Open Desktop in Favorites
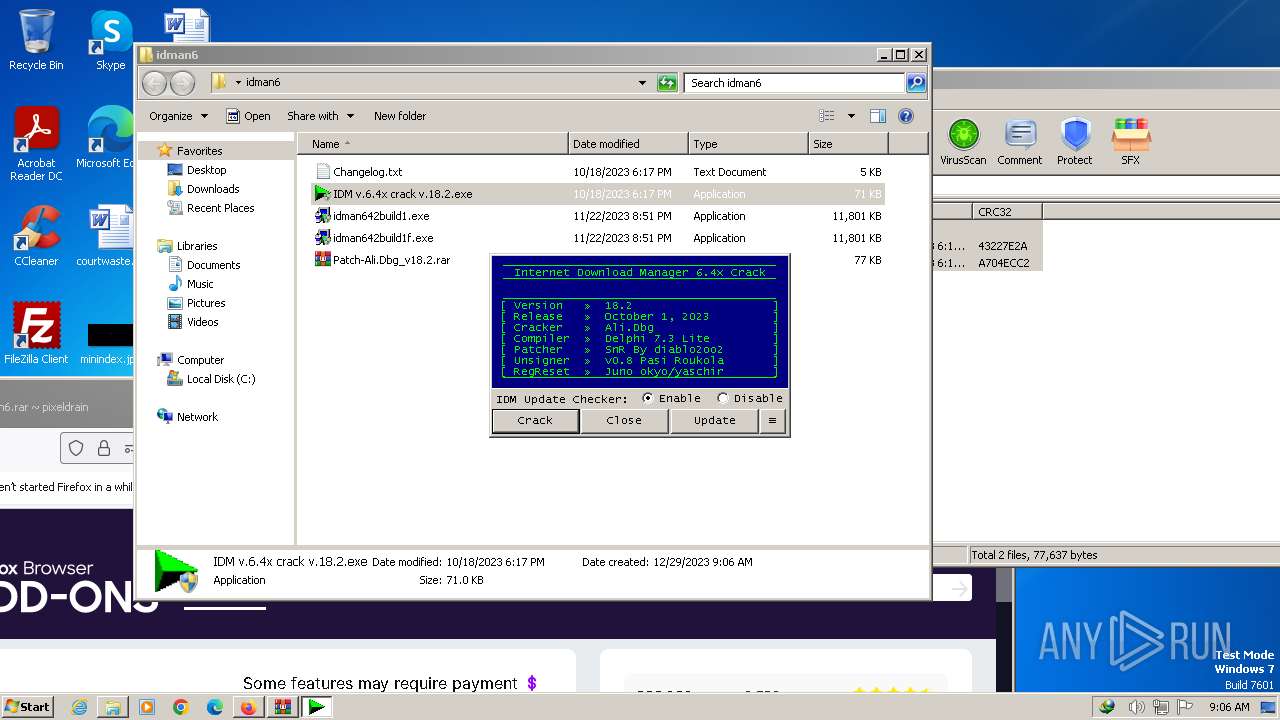1280x720 pixels. pos(206,170)
